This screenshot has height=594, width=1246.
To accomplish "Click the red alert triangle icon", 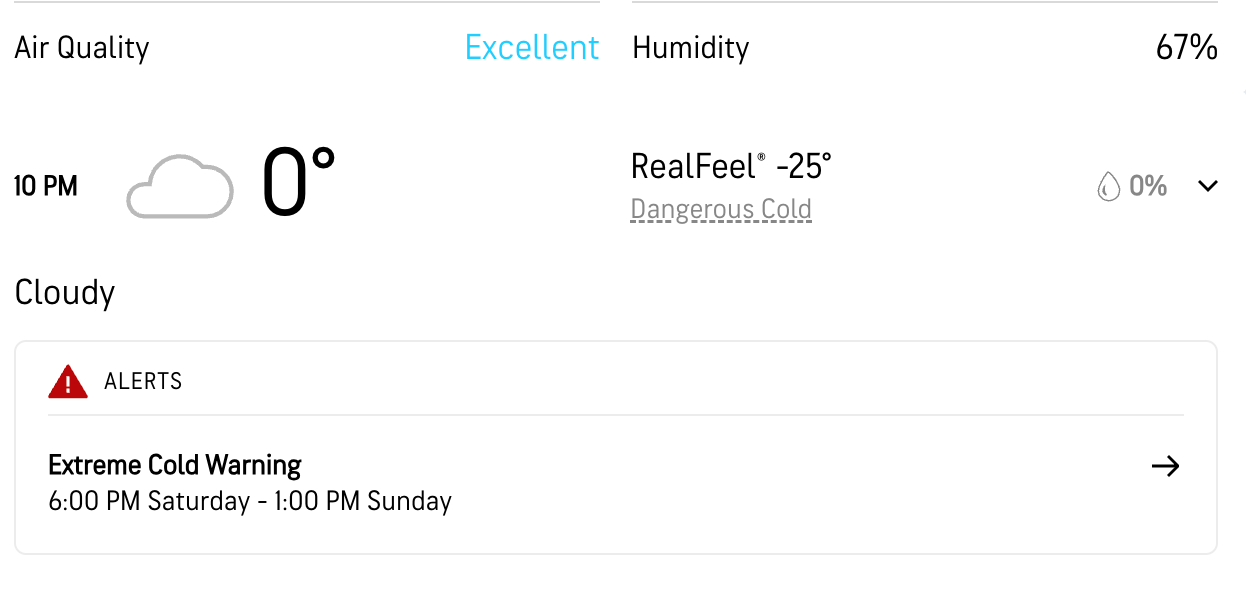I will [x=68, y=381].
